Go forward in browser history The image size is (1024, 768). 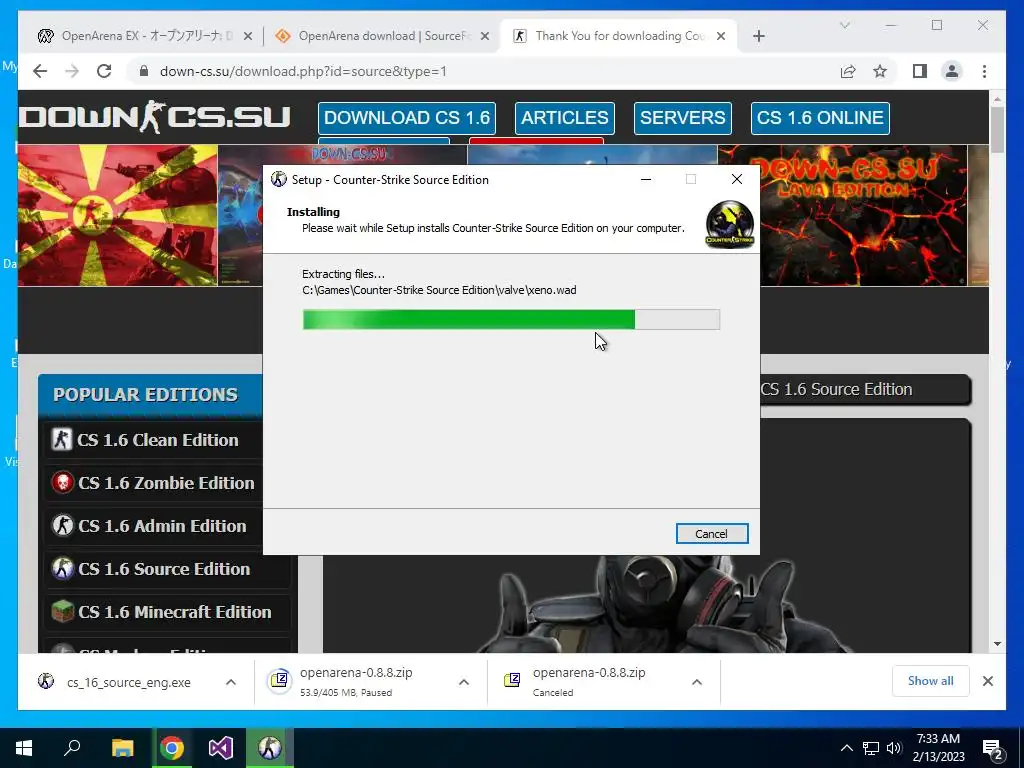tap(72, 71)
